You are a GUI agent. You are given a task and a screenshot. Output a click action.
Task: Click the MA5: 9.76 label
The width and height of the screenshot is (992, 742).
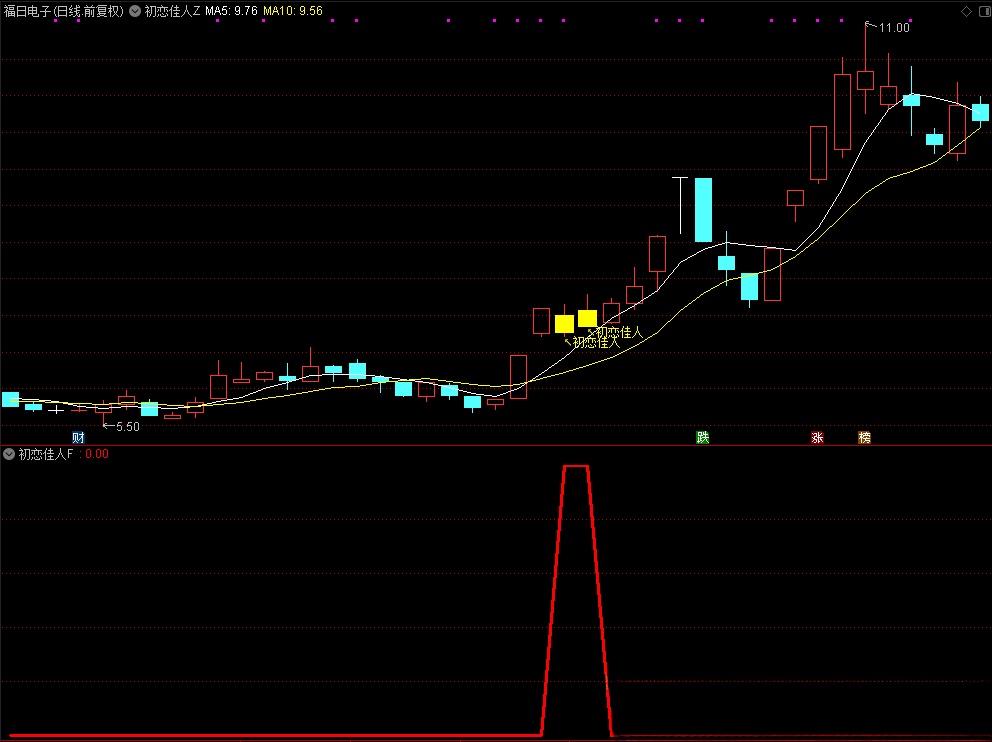231,12
